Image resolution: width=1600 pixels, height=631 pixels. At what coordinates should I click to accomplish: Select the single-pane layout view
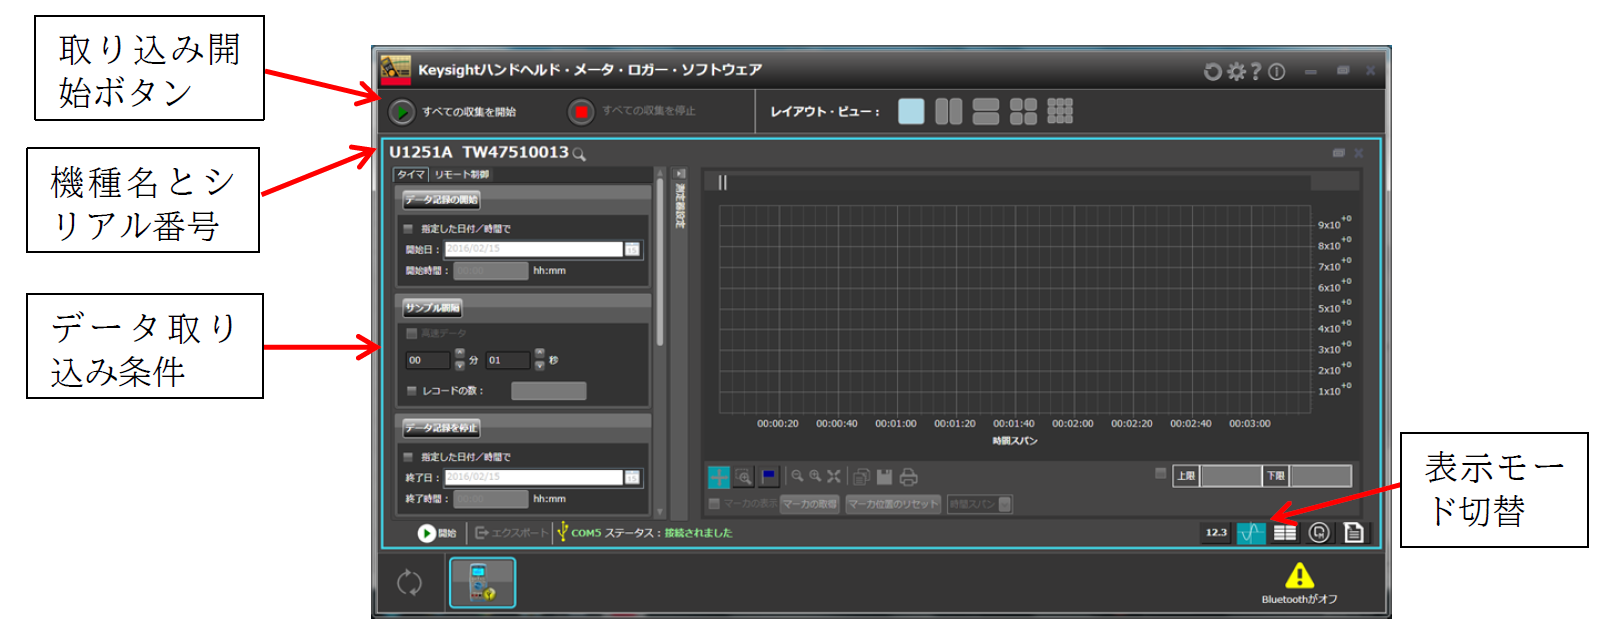(911, 111)
